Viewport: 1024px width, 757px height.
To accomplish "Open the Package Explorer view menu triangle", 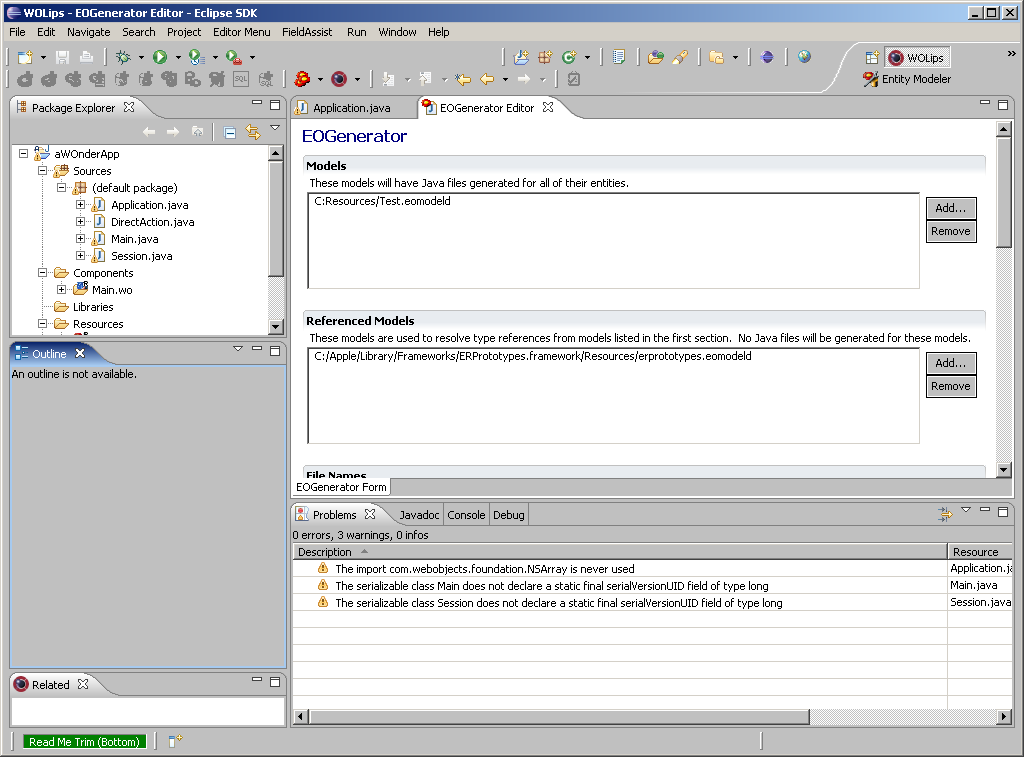I will point(275,128).
